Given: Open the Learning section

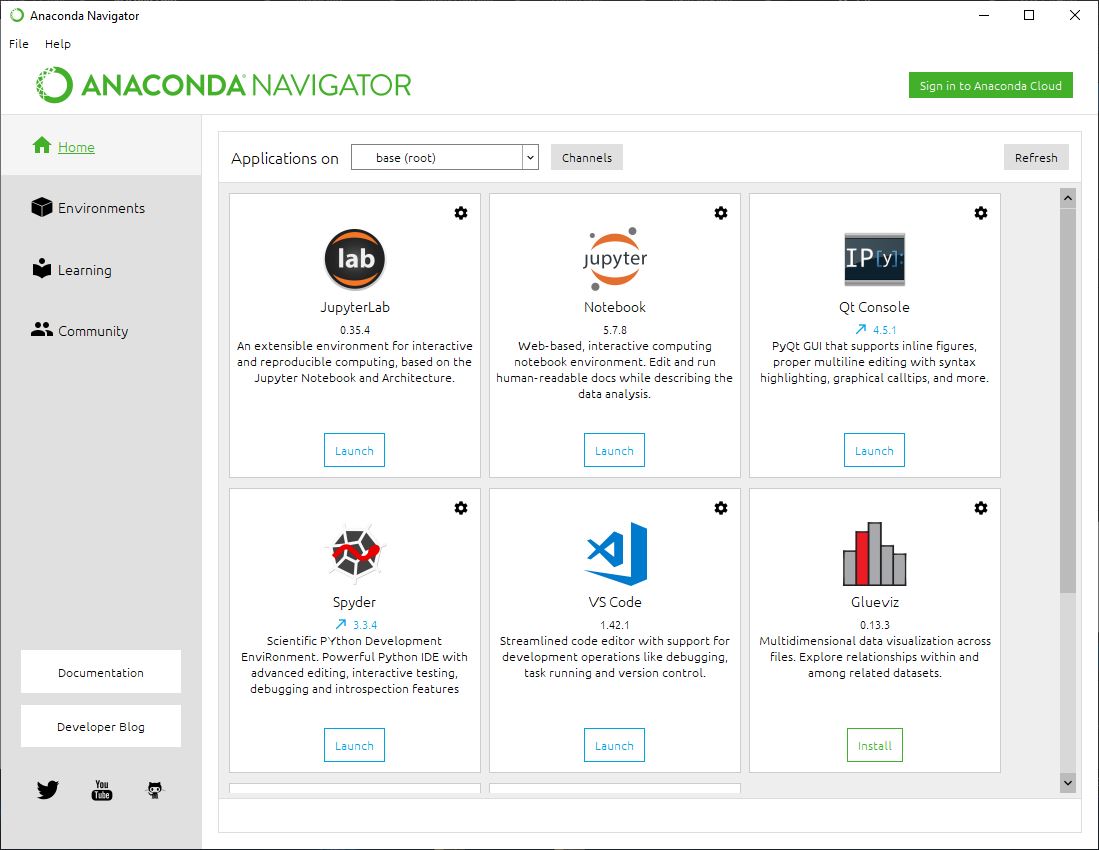Looking at the screenshot, I should point(84,269).
